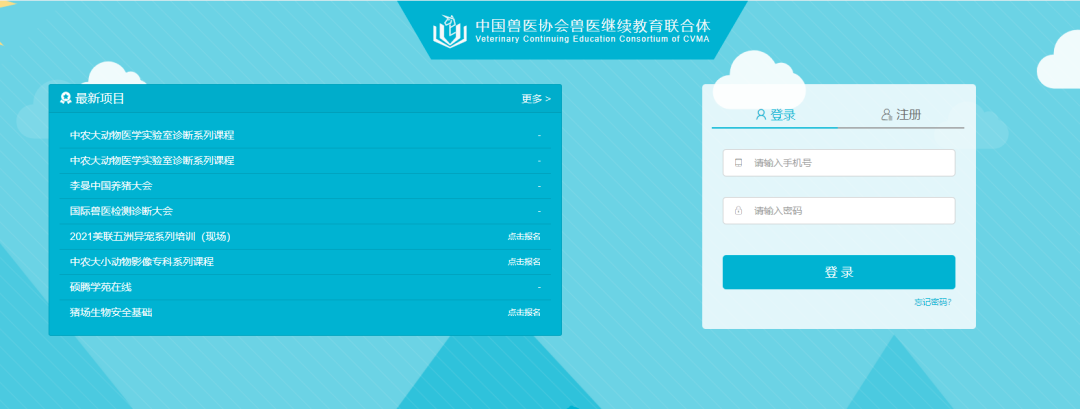Click the person icon on the 注册 tab

click(x=886, y=114)
